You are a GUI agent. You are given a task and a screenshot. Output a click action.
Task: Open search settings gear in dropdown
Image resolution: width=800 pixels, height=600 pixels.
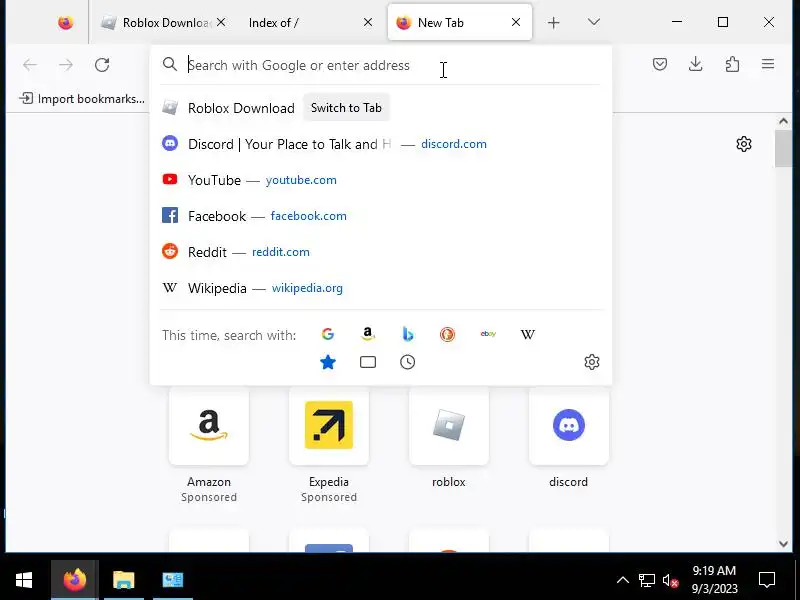click(x=592, y=362)
